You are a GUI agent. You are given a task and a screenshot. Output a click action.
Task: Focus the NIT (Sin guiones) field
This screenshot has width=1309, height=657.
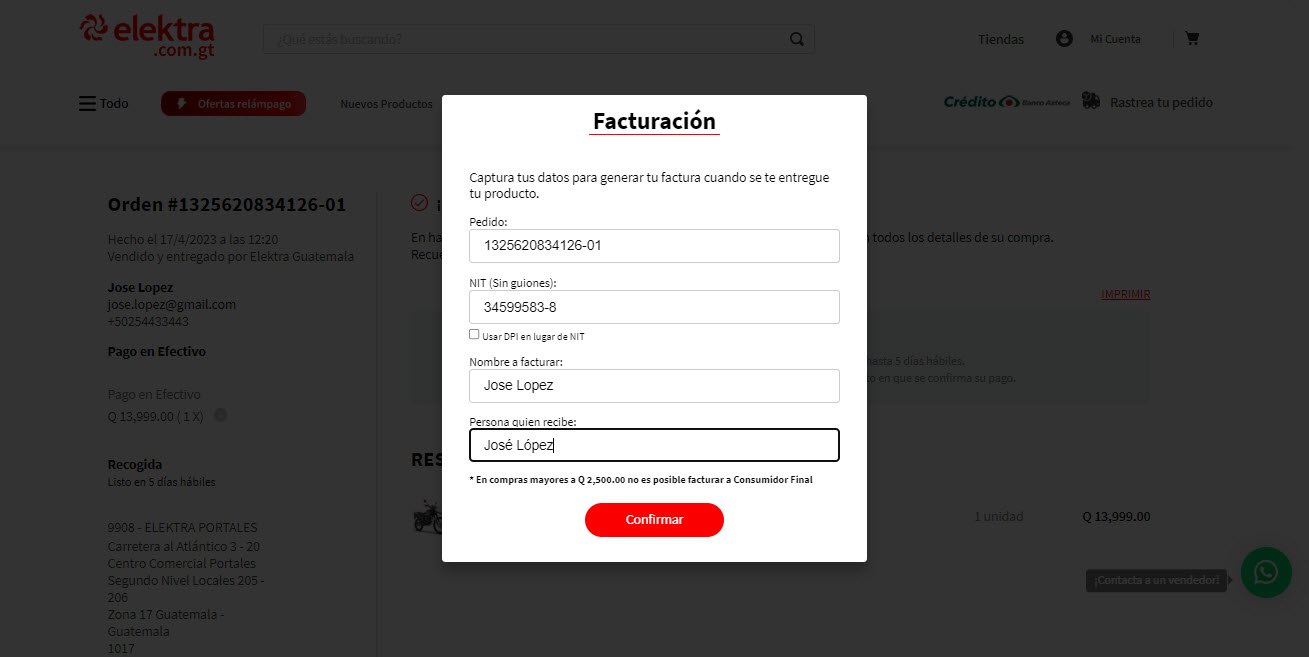[654, 307]
